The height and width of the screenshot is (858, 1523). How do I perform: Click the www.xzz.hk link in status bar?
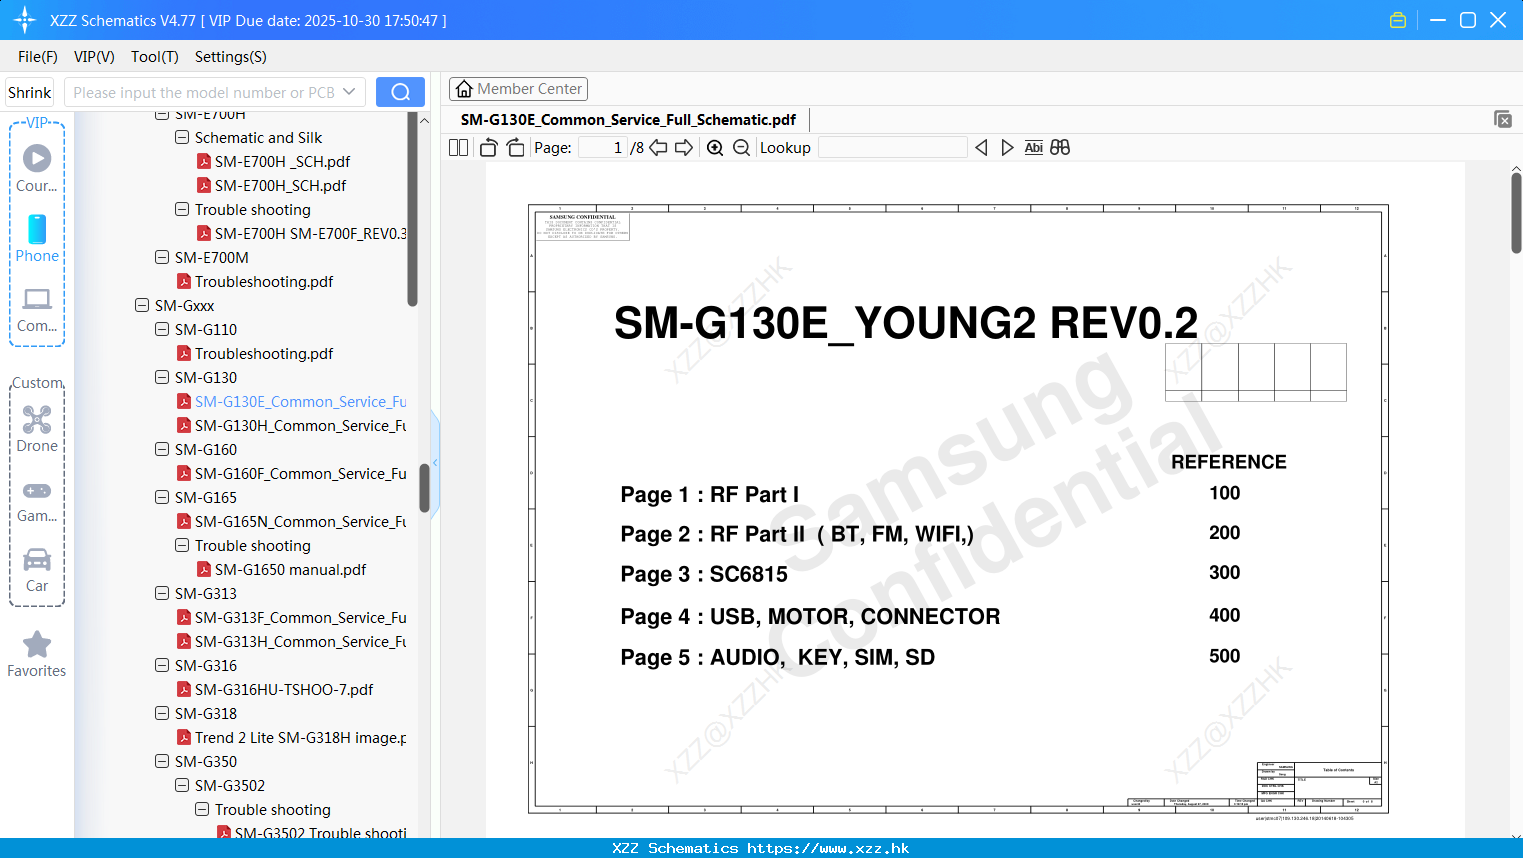tap(828, 848)
